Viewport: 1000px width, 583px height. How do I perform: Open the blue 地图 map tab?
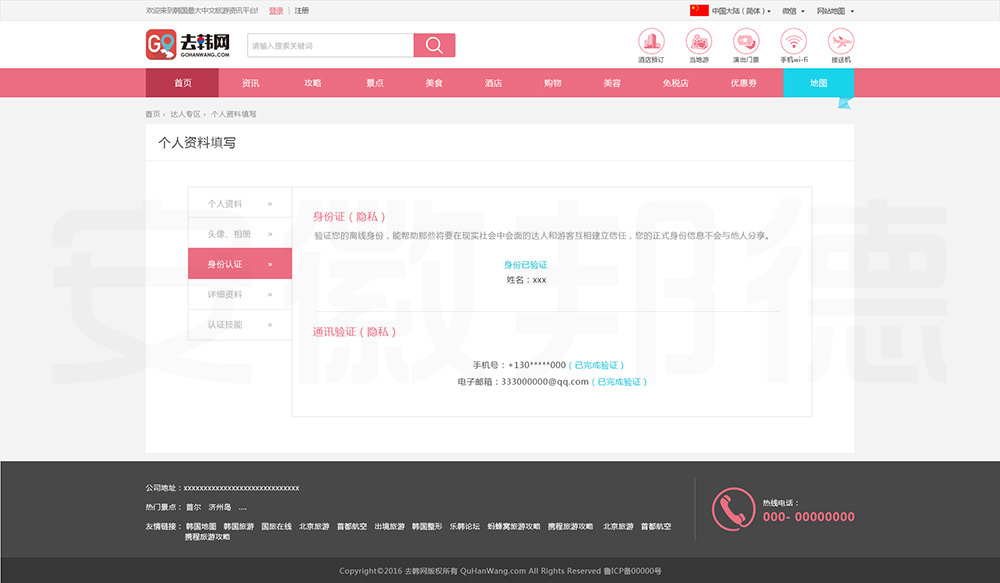click(818, 83)
